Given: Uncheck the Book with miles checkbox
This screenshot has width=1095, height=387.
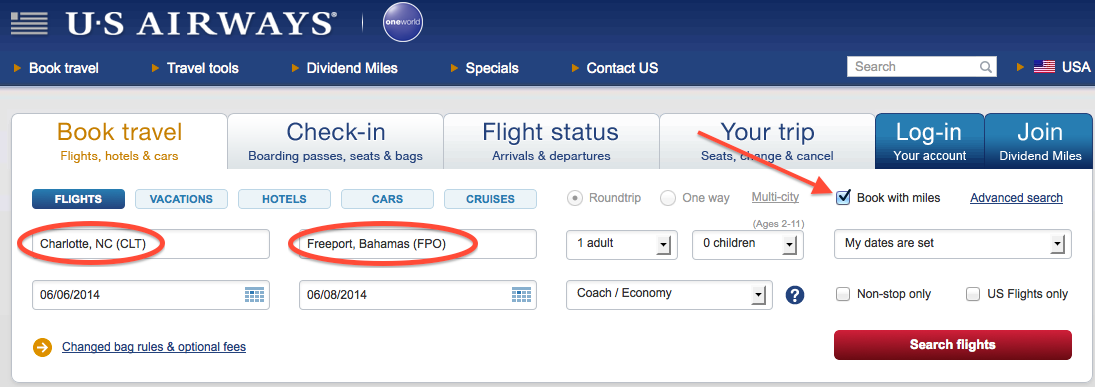Looking at the screenshot, I should (843, 198).
